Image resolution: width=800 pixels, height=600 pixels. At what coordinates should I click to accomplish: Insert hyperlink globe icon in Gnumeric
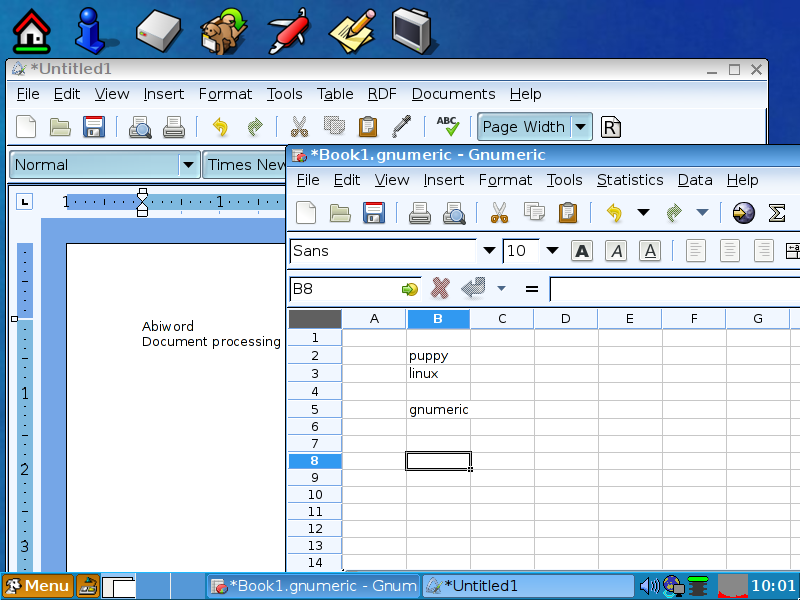click(743, 212)
